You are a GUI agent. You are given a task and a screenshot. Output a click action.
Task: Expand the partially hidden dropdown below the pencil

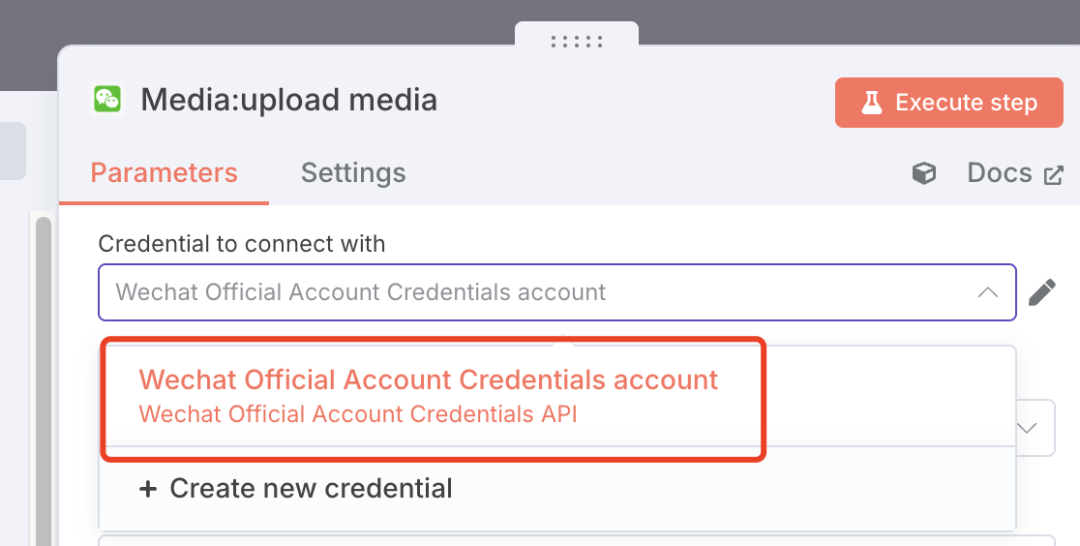(x=1028, y=428)
